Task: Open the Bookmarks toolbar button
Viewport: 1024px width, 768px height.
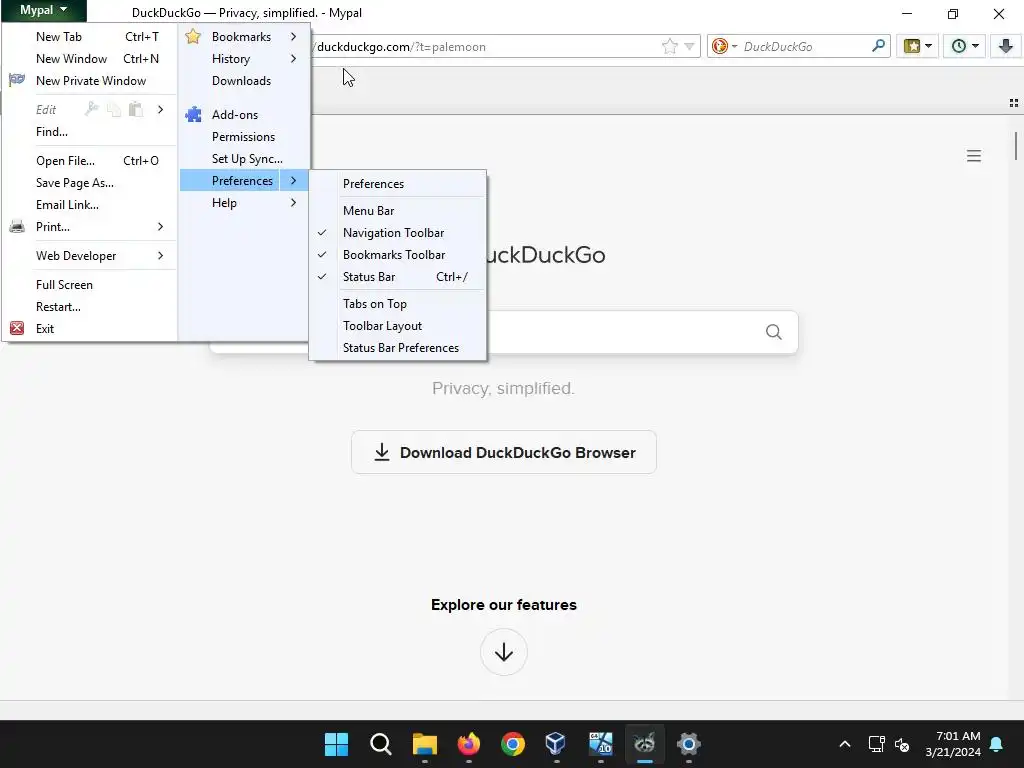Action: [918, 46]
